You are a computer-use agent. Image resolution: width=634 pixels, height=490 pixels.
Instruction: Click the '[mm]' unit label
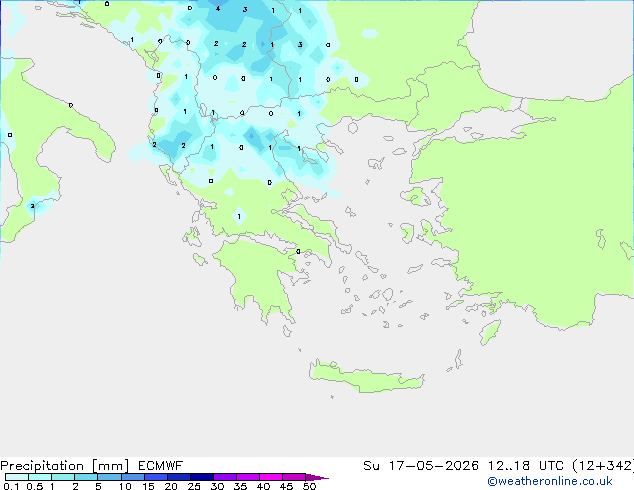[110, 466]
